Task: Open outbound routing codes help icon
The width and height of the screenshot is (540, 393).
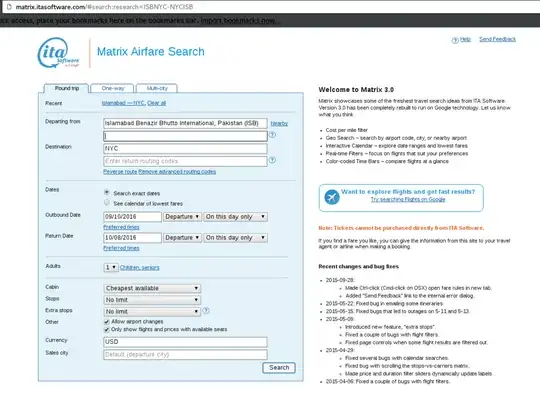Action: click(x=272, y=135)
